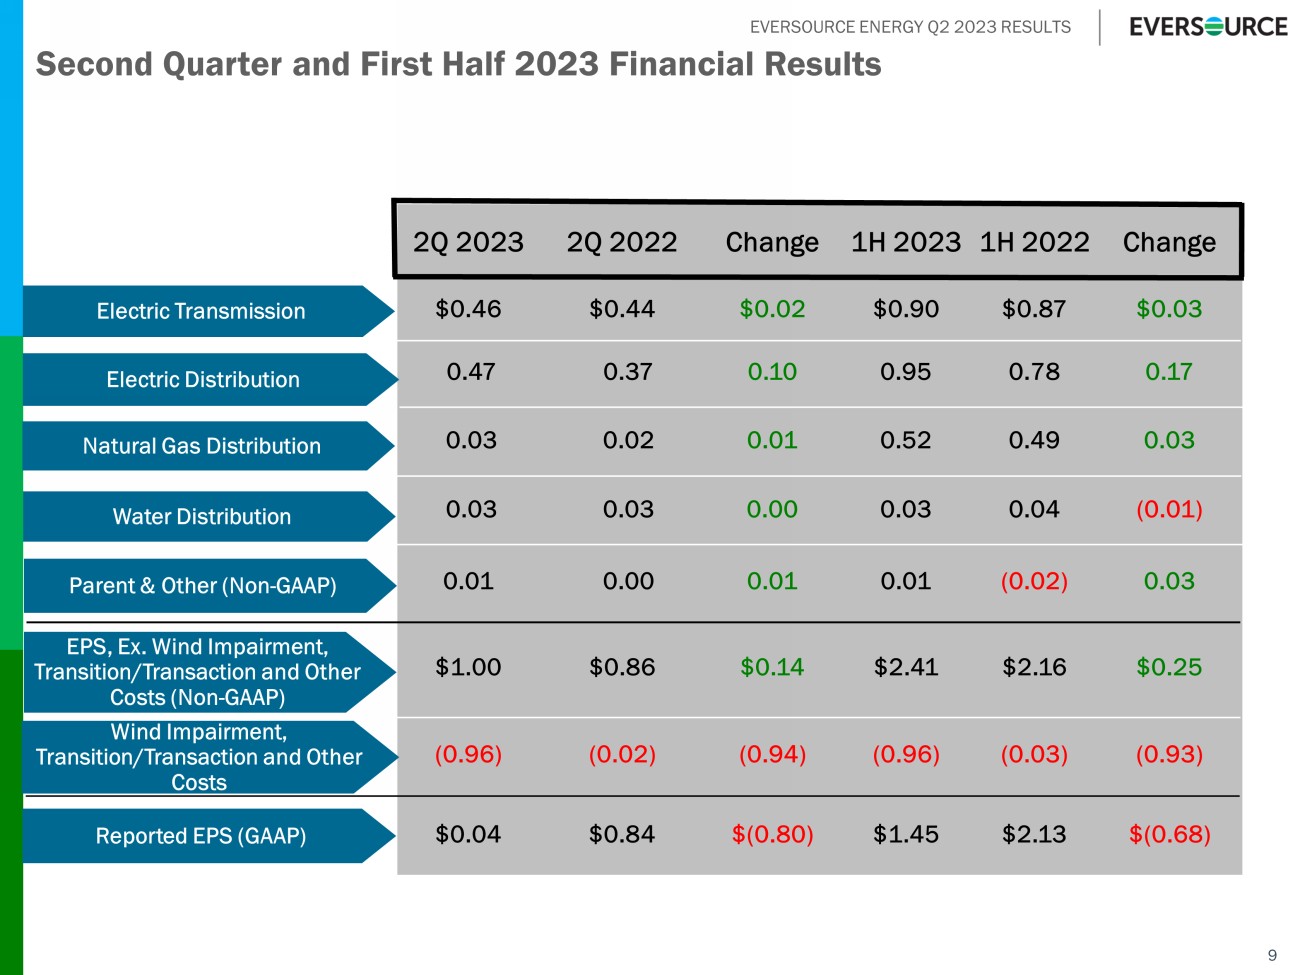1300x975 pixels.
Task: Click Electric Distribution 2Q 2022 value '0.37'
Action: point(628,372)
